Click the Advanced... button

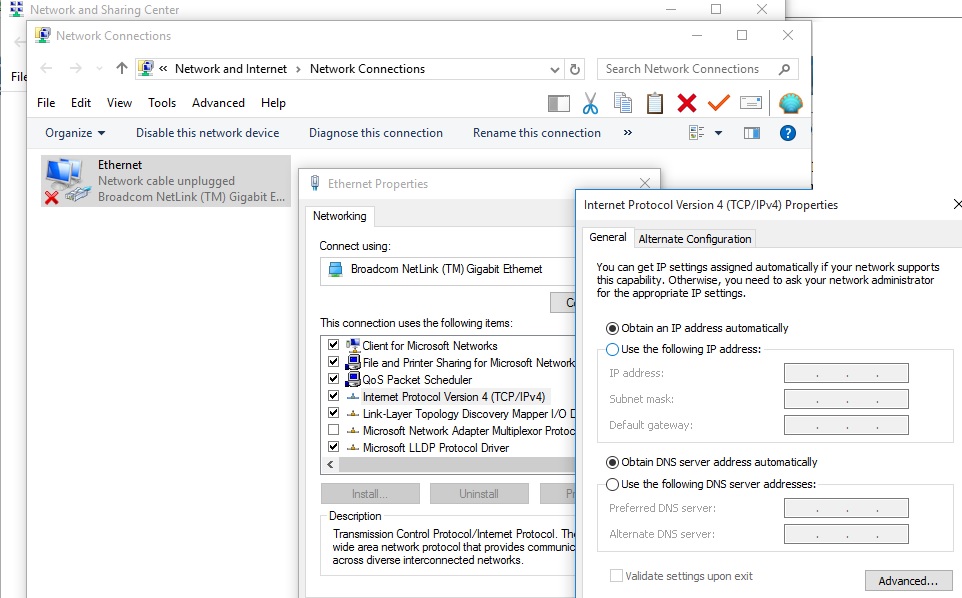(908, 581)
